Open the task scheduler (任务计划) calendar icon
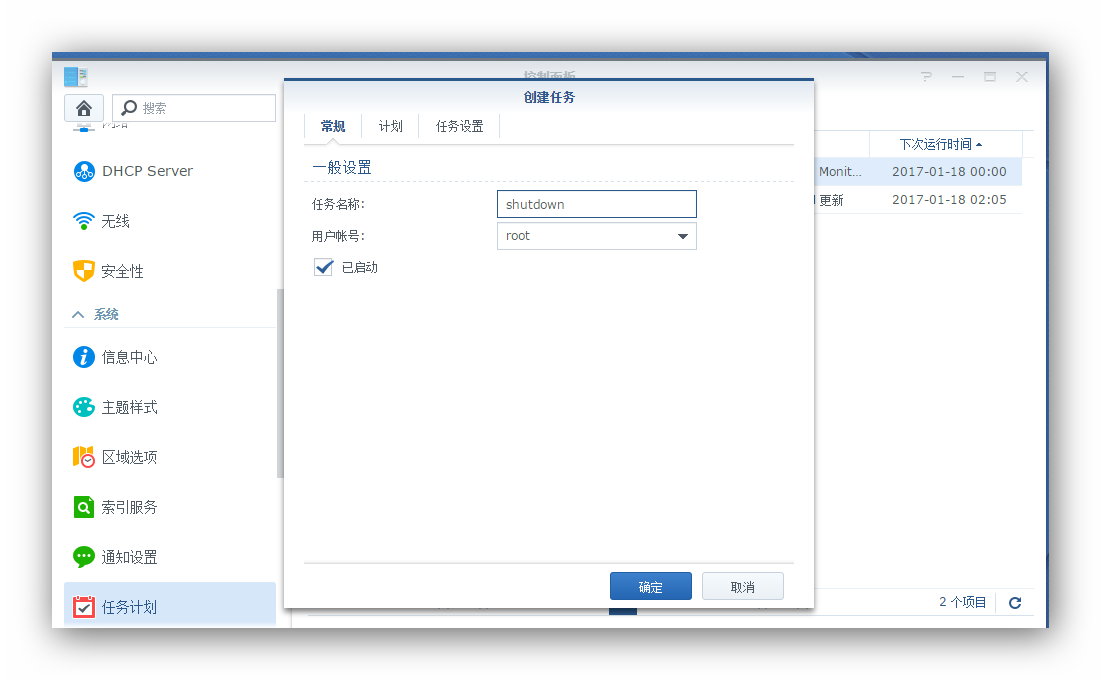Screen dimensions: 1101x680 (x=84, y=607)
